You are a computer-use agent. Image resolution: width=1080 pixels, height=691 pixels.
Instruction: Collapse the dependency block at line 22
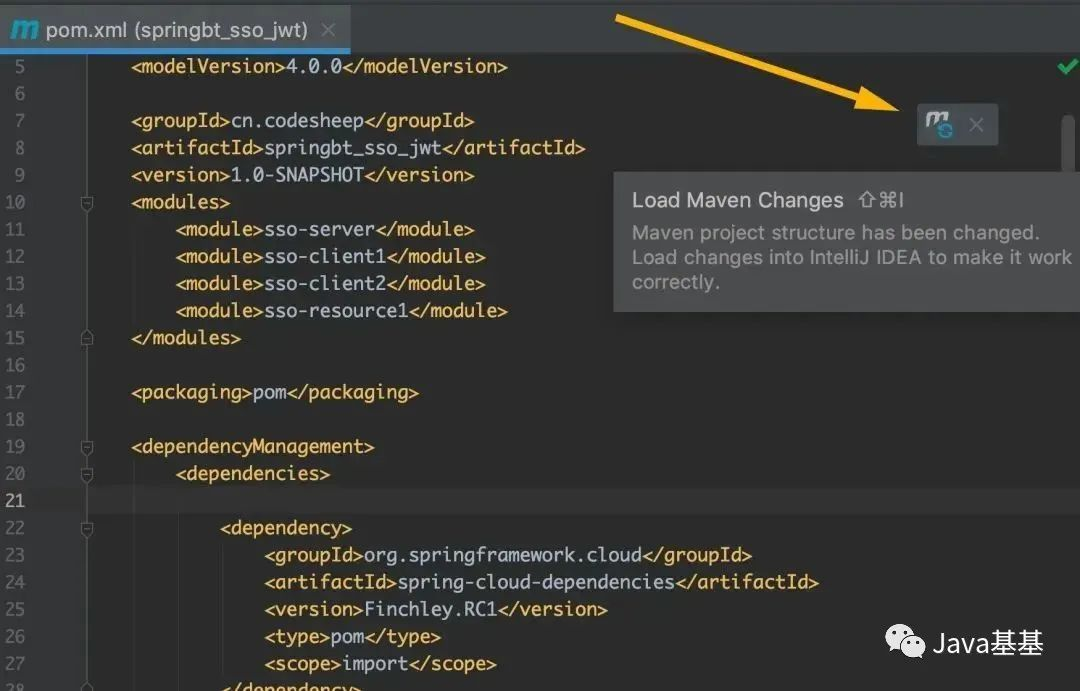pyautogui.click(x=87, y=528)
